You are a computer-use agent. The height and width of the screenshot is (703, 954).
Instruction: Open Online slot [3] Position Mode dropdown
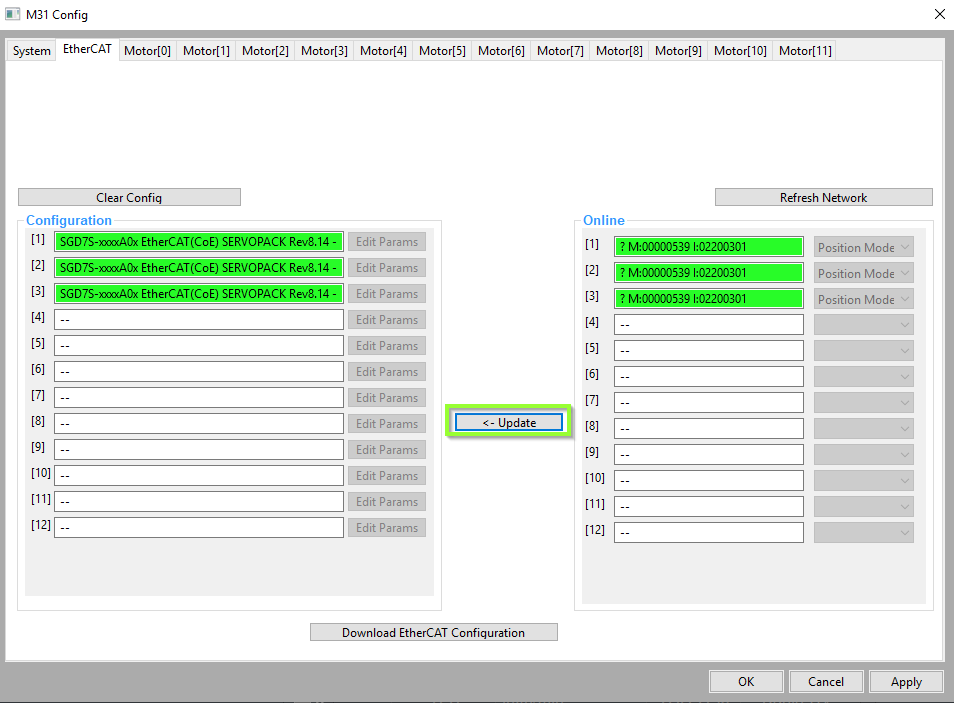[863, 299]
